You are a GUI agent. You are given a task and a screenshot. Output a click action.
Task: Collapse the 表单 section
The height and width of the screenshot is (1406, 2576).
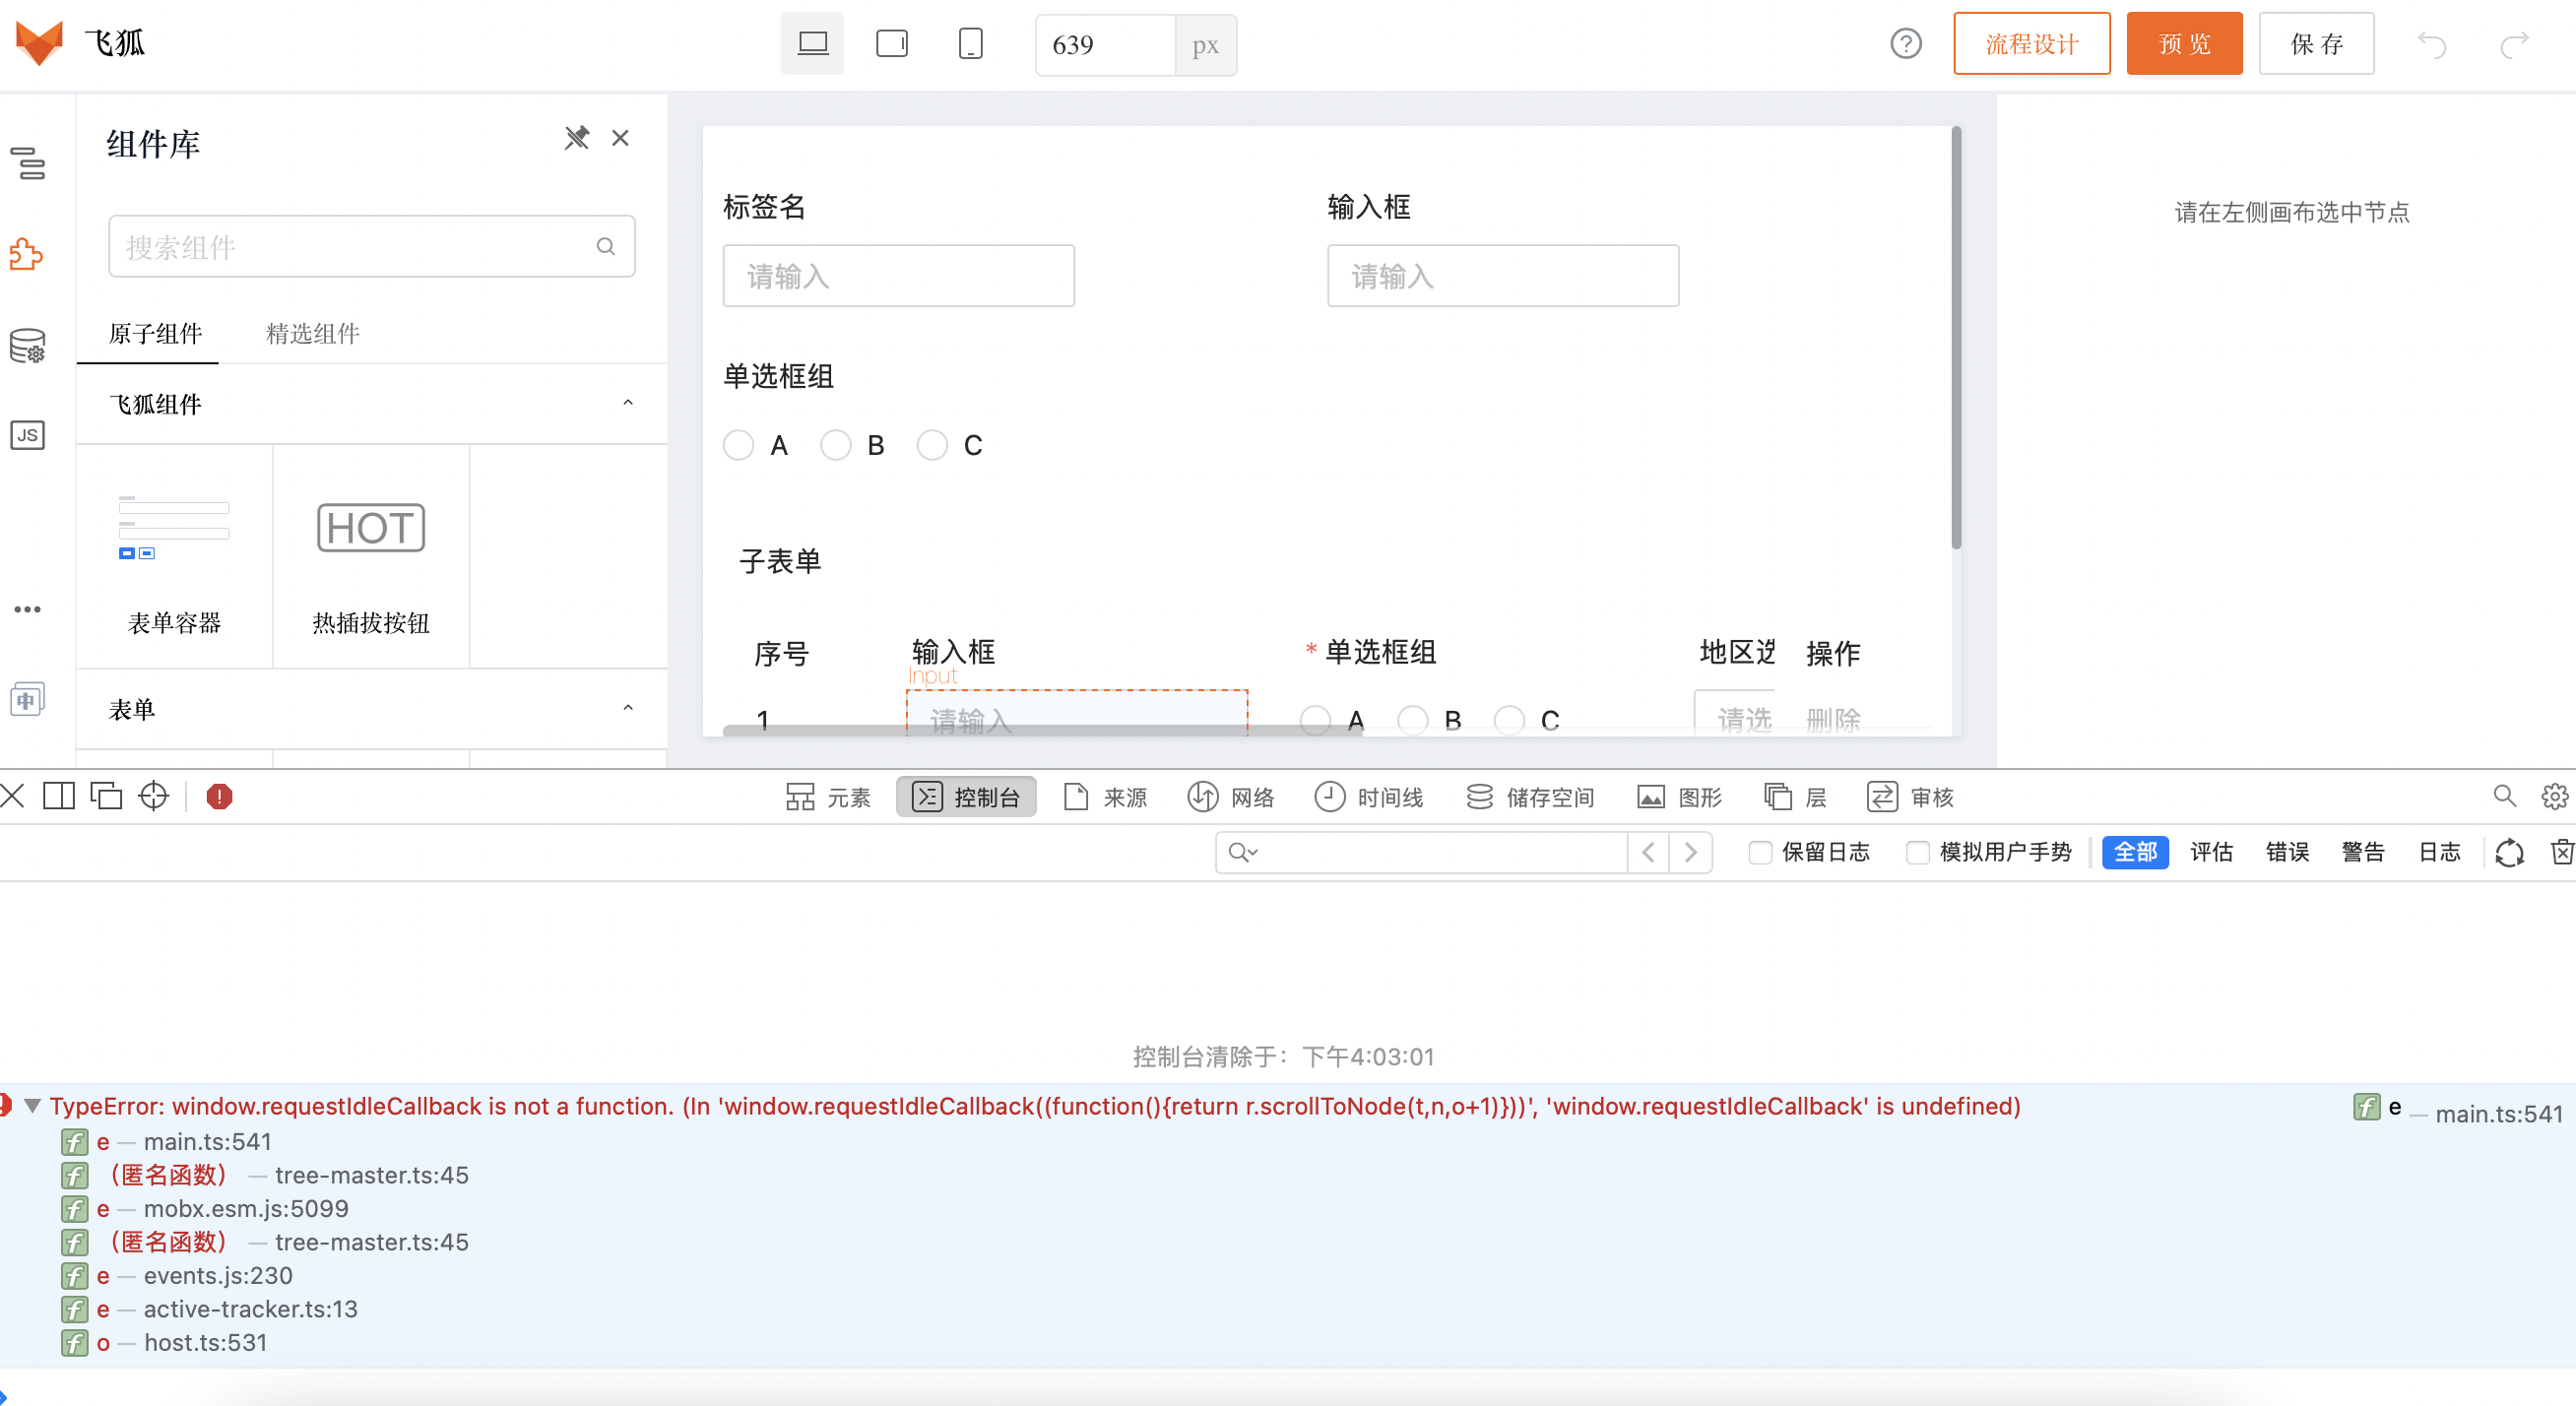pos(628,707)
